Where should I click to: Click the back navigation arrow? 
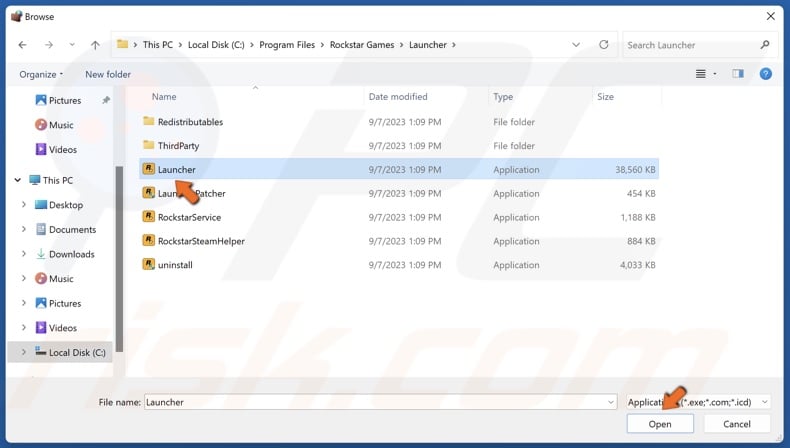[x=22, y=45]
